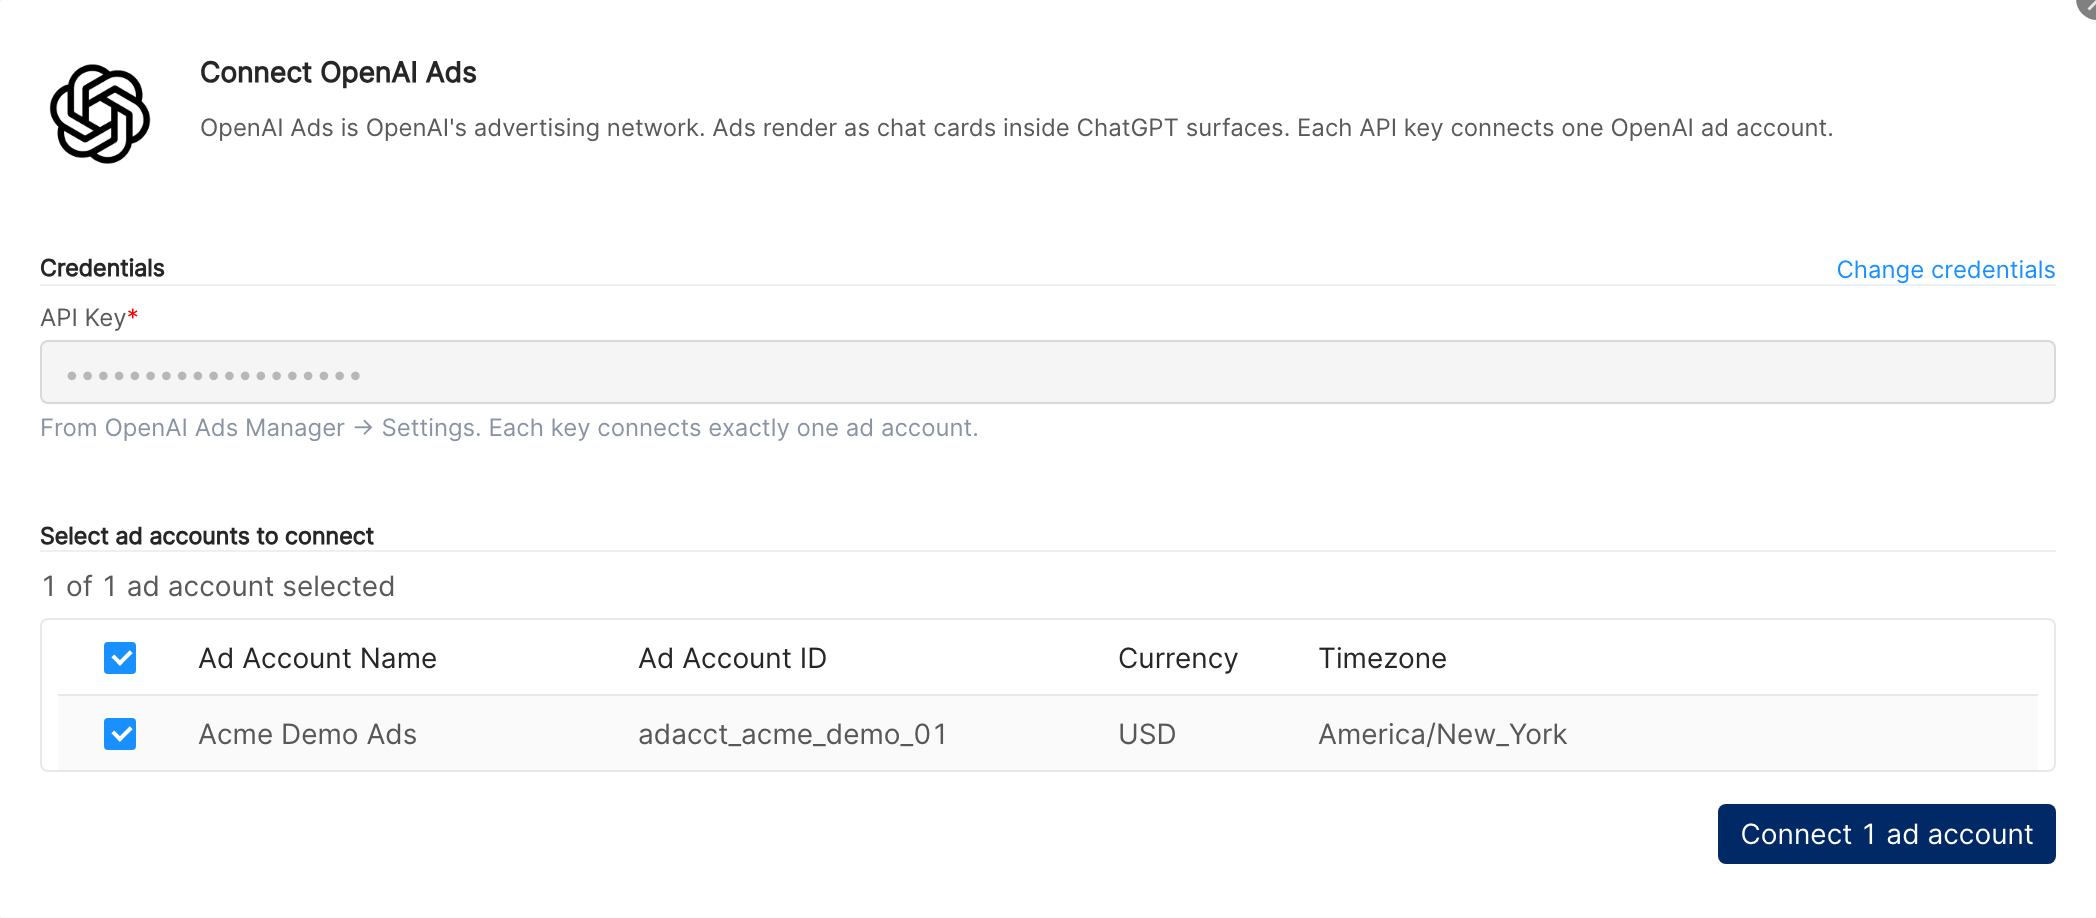Click the Ad Account Name column header
The height and width of the screenshot is (918, 2096).
(x=318, y=658)
